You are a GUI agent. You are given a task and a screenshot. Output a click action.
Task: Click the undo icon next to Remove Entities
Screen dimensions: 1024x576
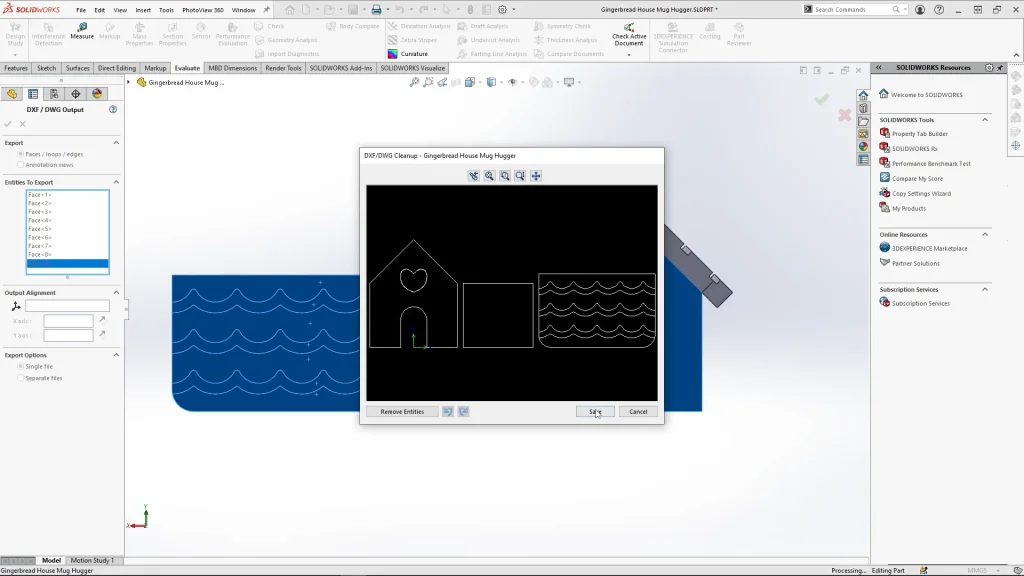[448, 411]
